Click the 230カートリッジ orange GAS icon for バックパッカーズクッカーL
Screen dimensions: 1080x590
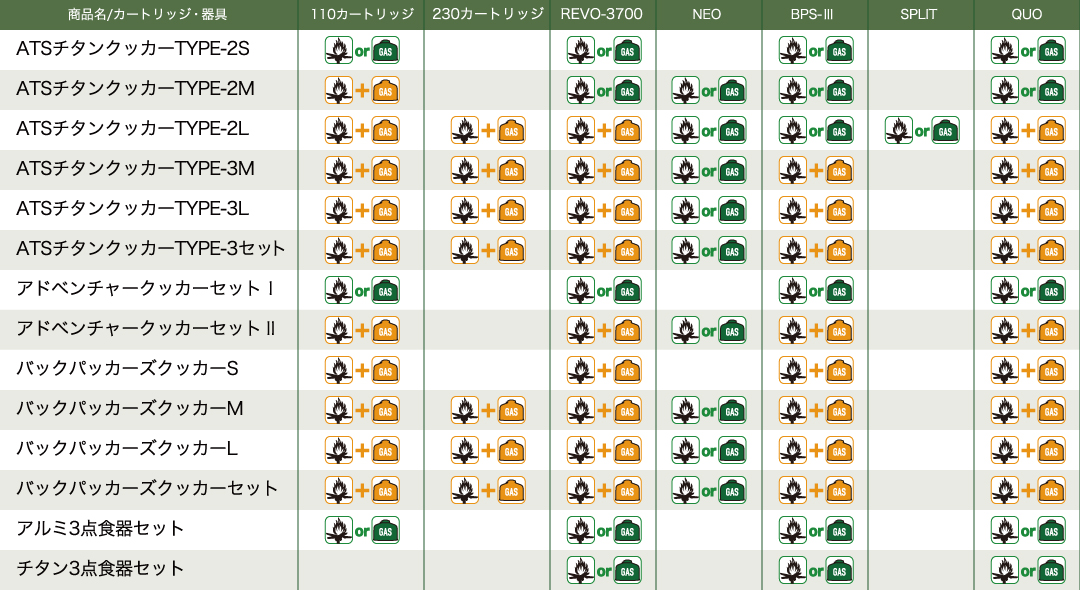(511, 450)
